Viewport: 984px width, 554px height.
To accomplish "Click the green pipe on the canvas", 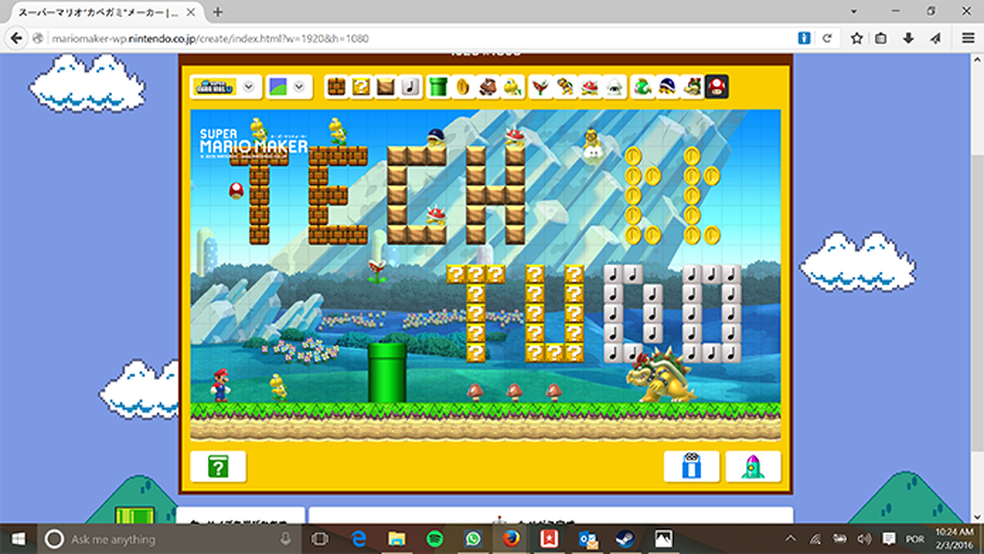I will tap(387, 373).
